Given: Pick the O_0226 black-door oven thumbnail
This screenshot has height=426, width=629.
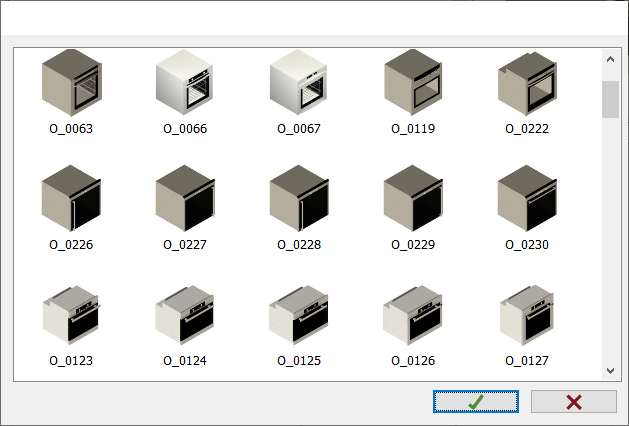Looking at the screenshot, I should click(x=71, y=198).
